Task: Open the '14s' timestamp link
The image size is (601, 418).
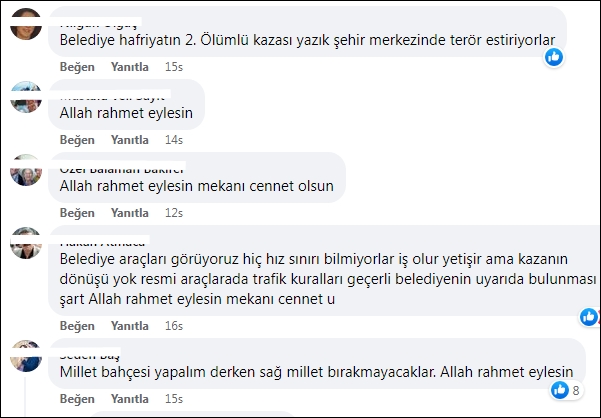Action: (174, 140)
